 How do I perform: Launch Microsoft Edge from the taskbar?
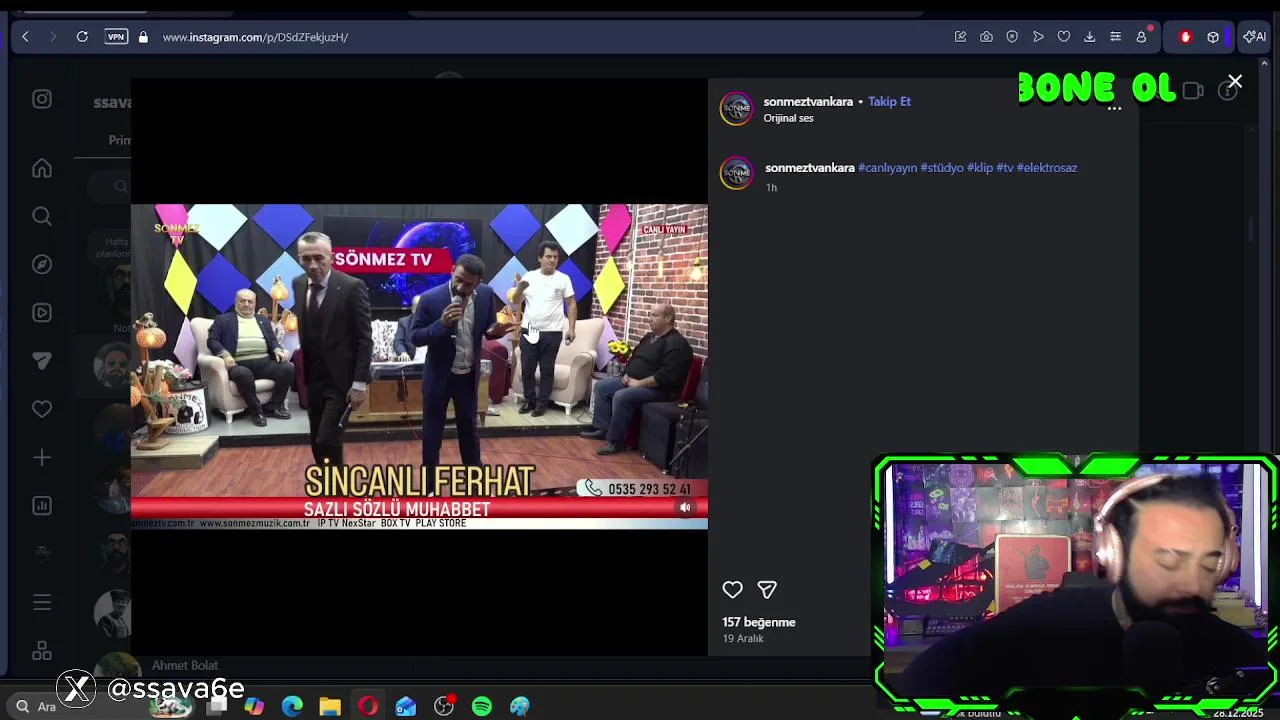point(292,707)
